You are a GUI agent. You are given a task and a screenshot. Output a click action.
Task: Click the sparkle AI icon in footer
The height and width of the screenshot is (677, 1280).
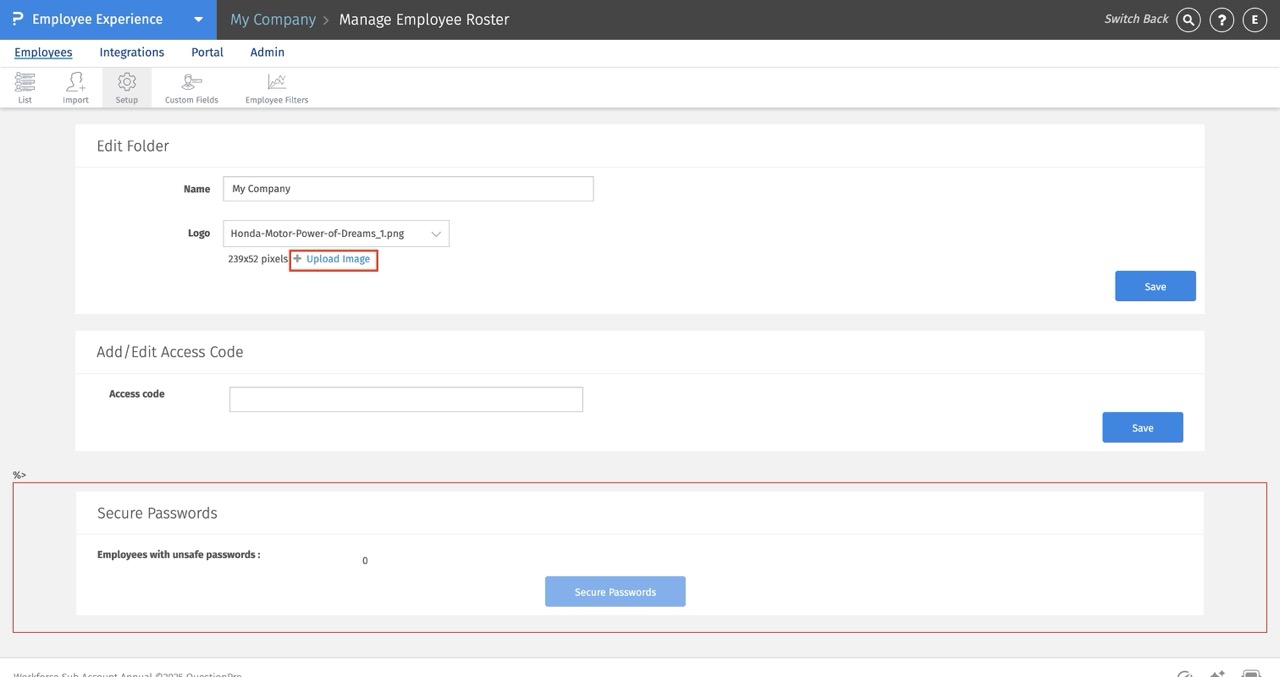pos(1217,674)
